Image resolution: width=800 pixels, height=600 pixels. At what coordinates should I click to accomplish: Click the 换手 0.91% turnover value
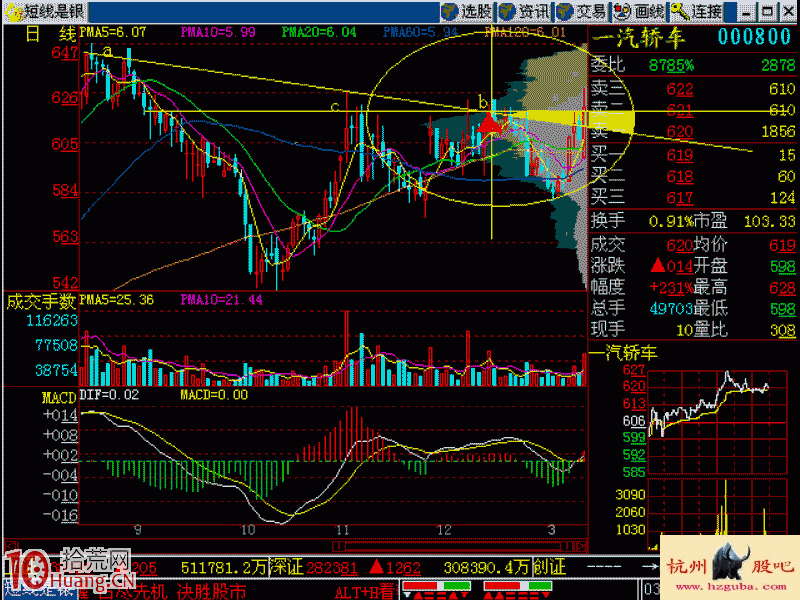(x=670, y=221)
